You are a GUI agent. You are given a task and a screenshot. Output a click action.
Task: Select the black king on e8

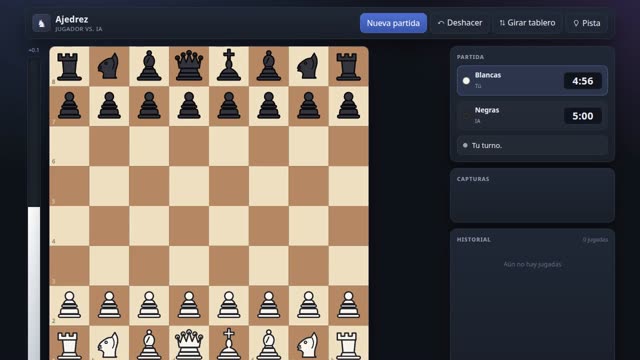coord(229,65)
